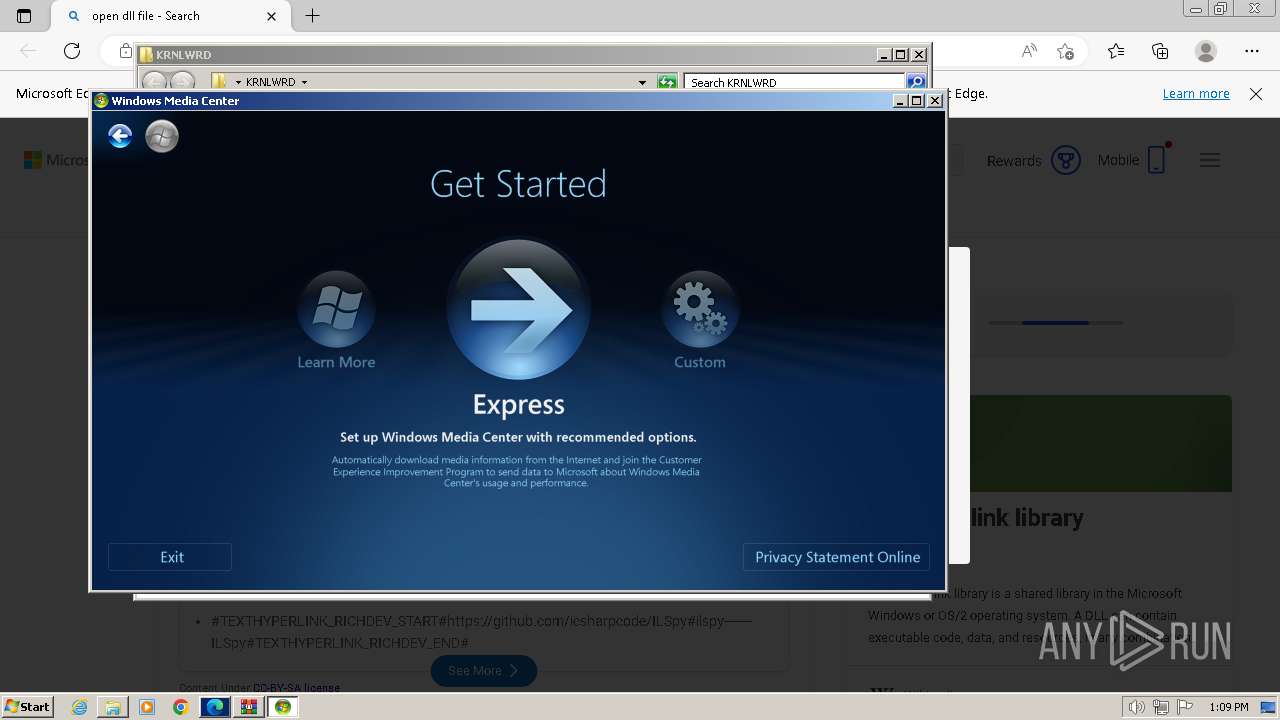The image size is (1280, 720).
Task: Click the See More button
Action: coord(484,670)
